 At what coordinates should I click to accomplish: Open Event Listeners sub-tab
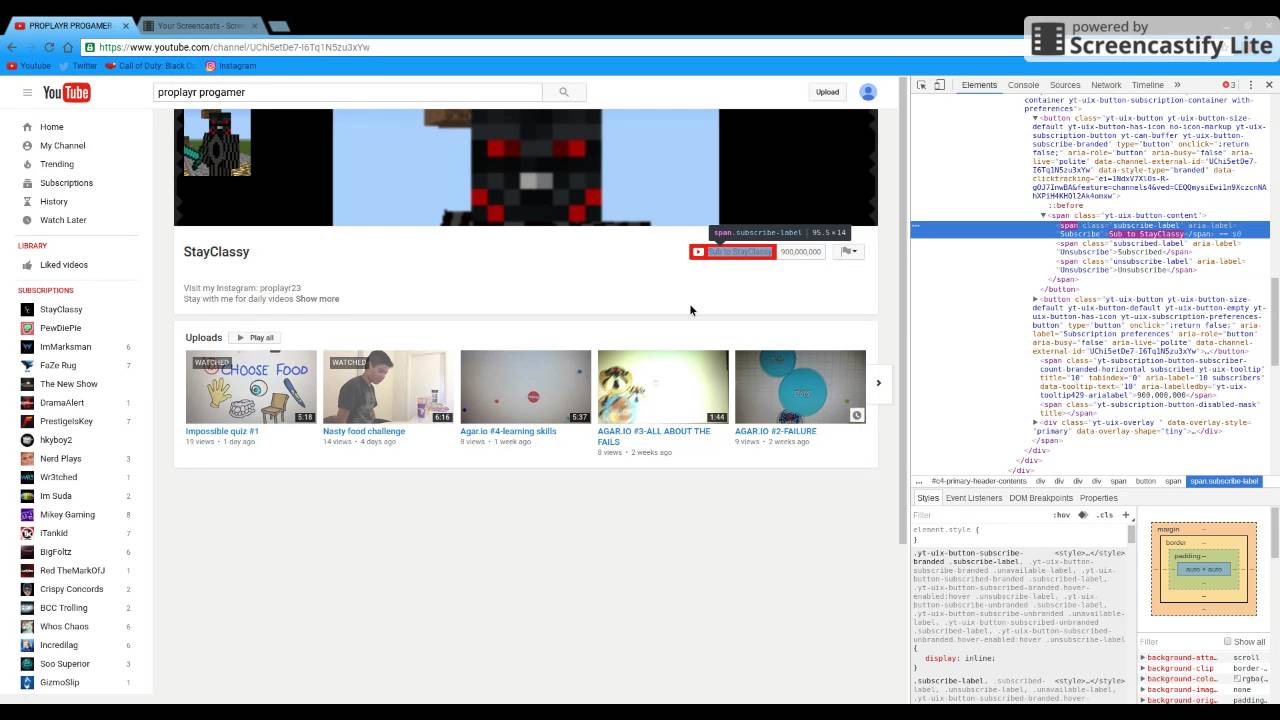(x=974, y=498)
